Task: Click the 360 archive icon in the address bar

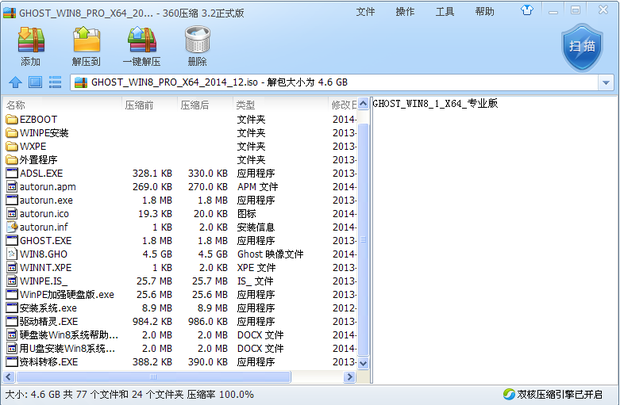Action: [81, 82]
